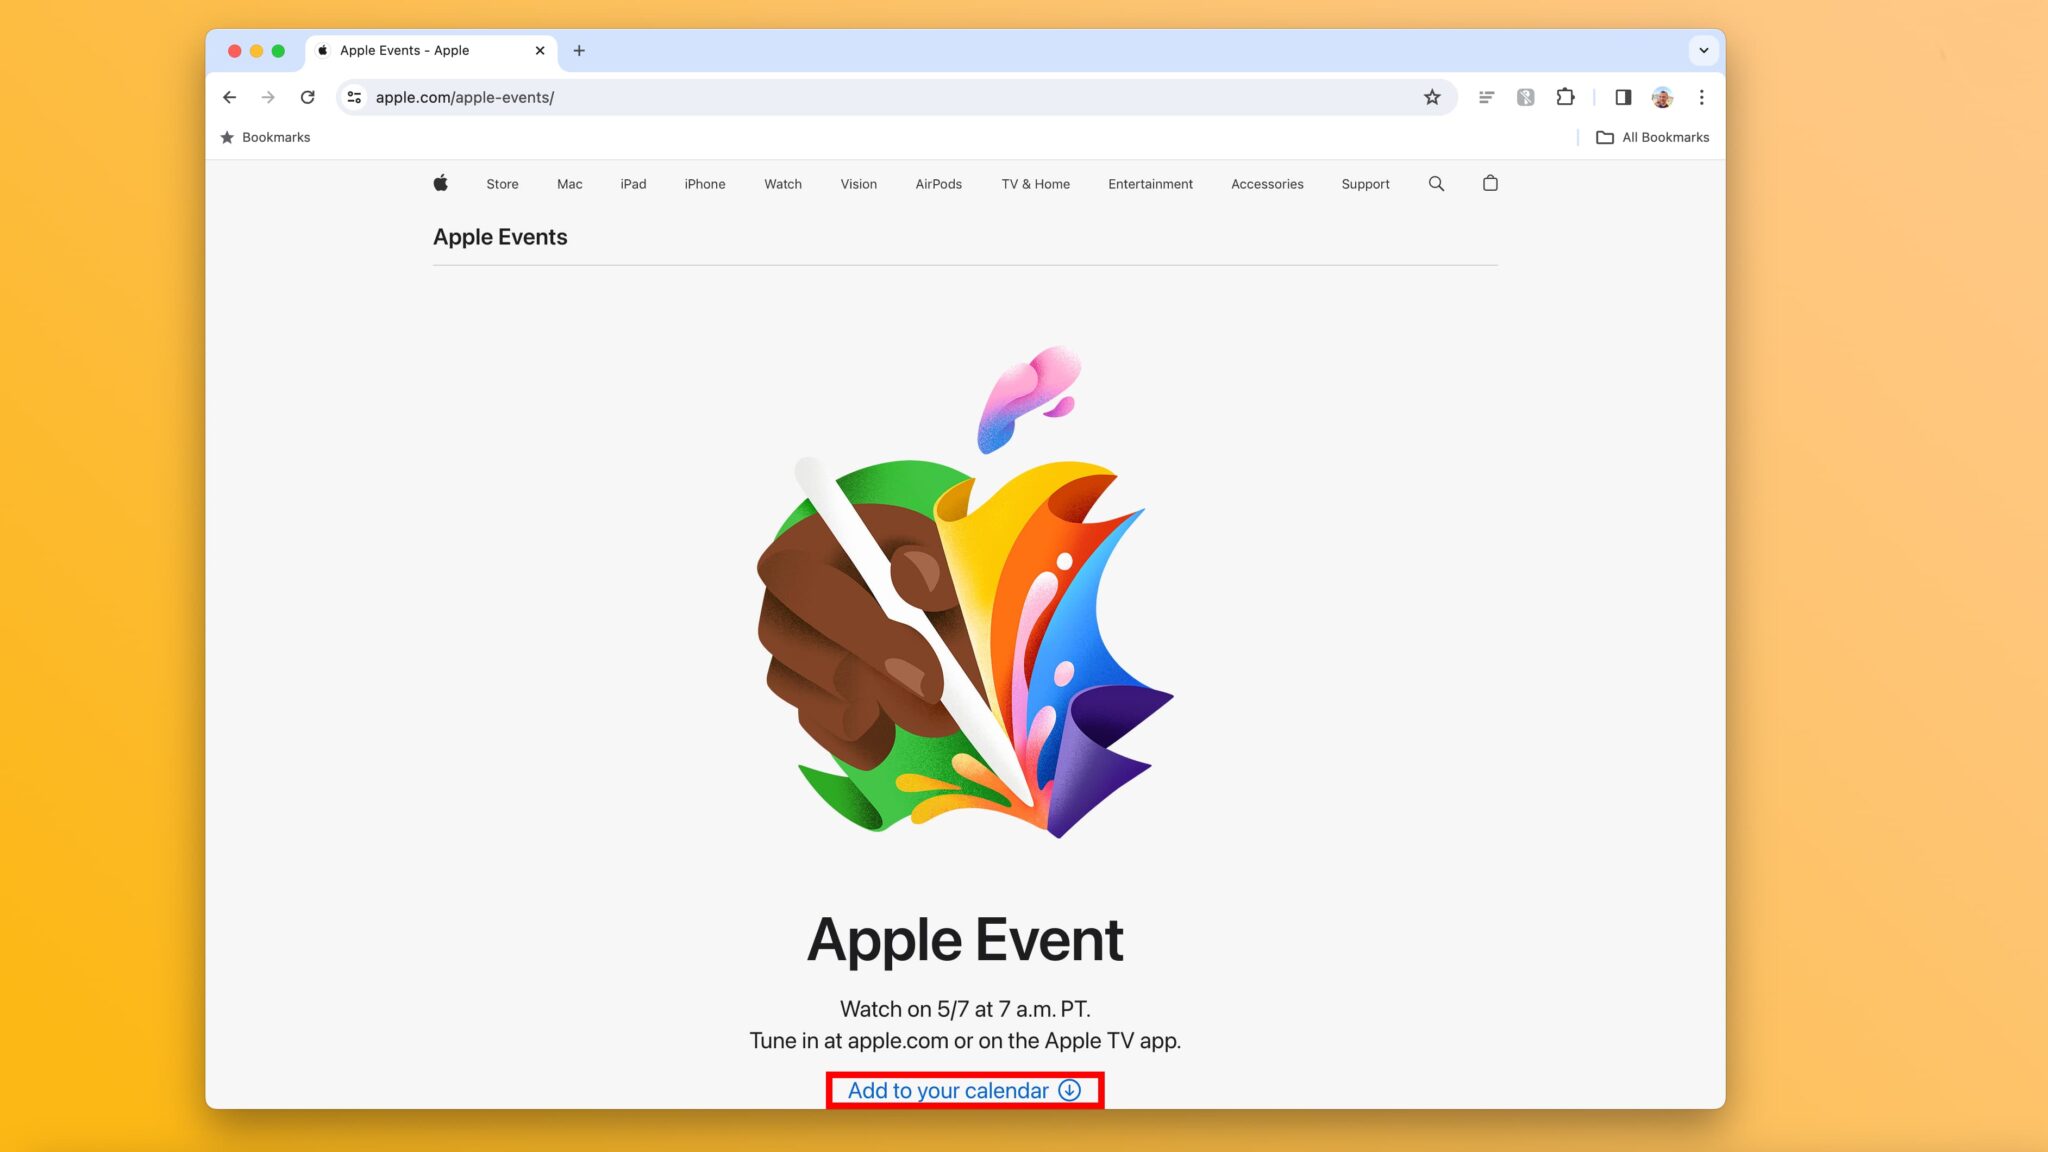Open the Accessories menu item
Image resolution: width=2048 pixels, height=1152 pixels.
(1267, 184)
